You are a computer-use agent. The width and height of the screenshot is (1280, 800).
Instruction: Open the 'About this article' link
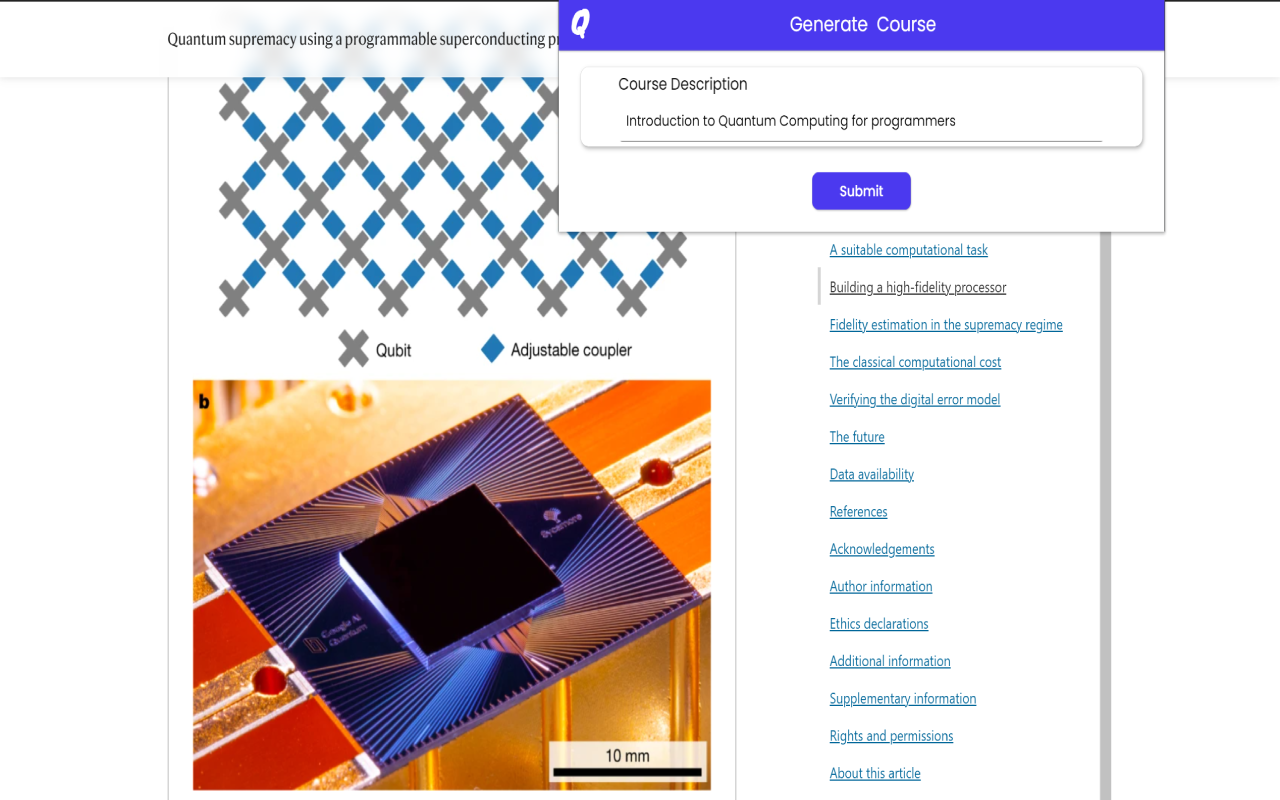(874, 773)
